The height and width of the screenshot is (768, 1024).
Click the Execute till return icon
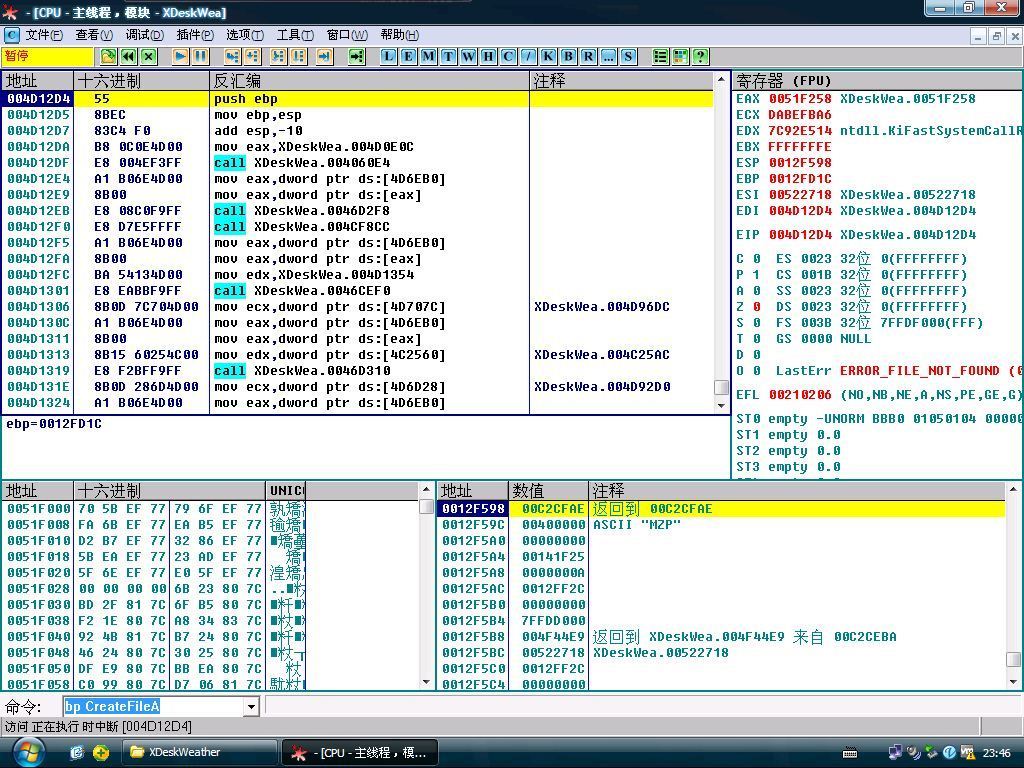click(x=323, y=57)
